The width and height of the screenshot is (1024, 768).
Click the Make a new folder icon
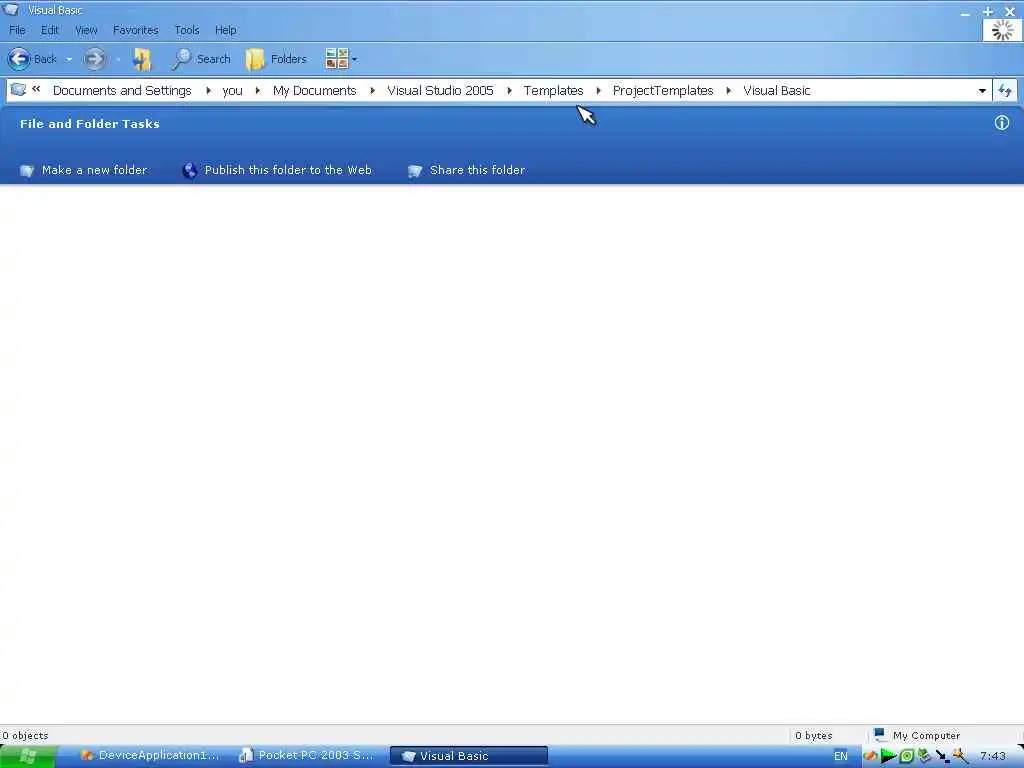27,170
